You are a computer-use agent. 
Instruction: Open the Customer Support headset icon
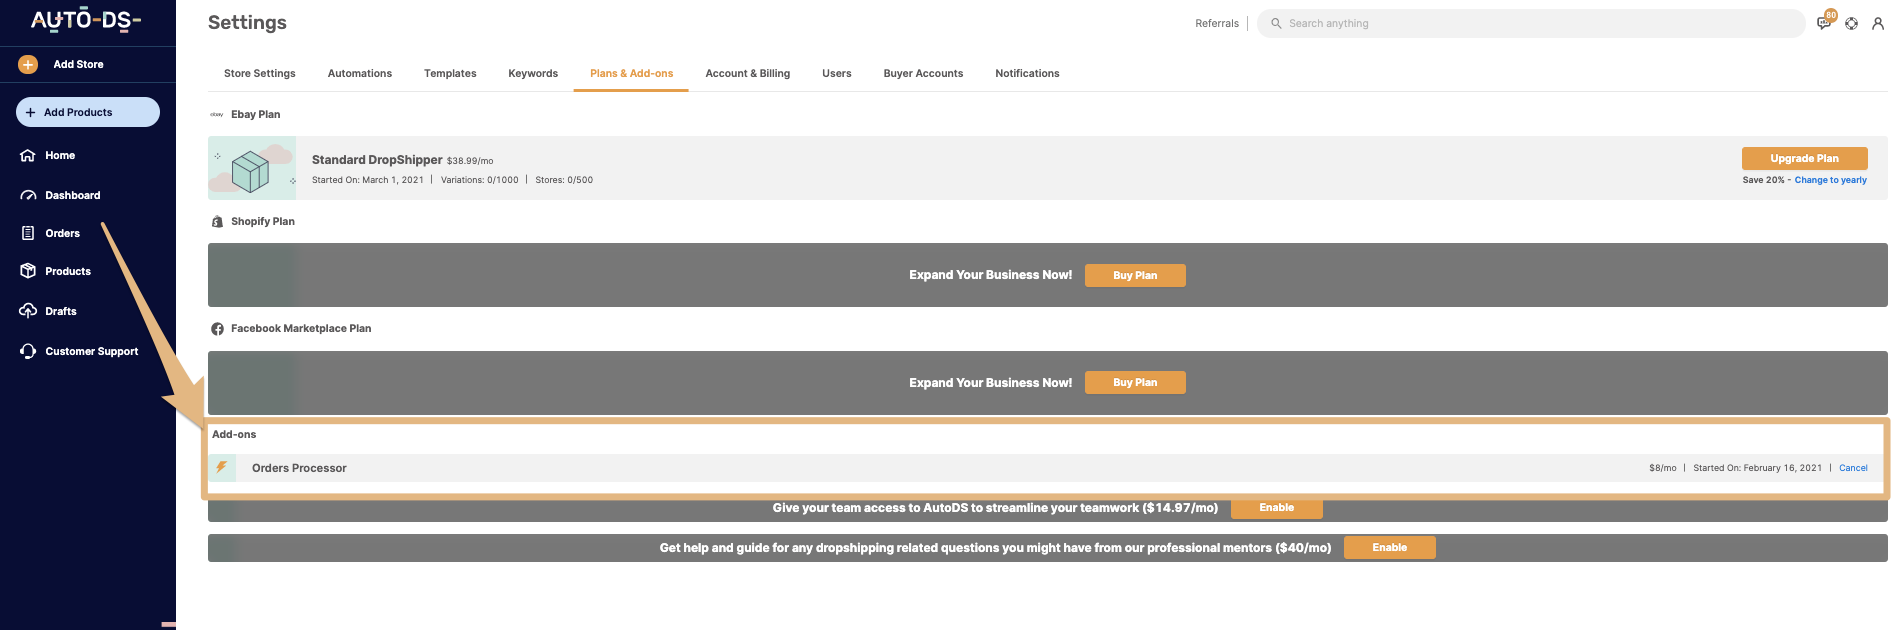(28, 351)
